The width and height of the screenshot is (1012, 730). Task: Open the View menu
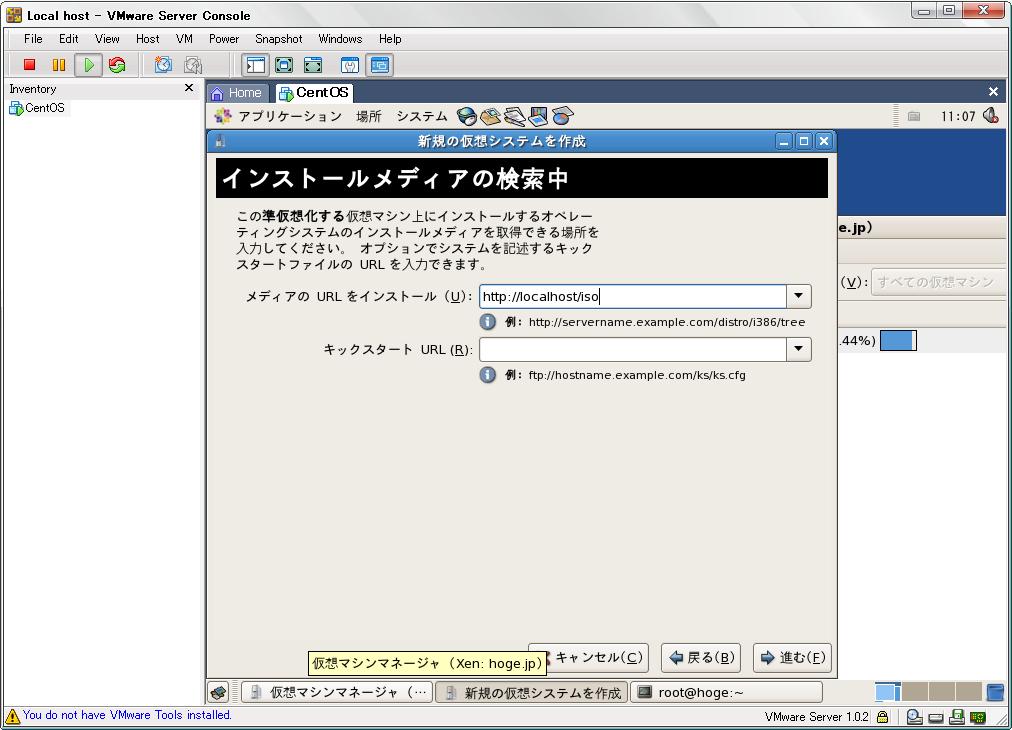[x=107, y=39]
